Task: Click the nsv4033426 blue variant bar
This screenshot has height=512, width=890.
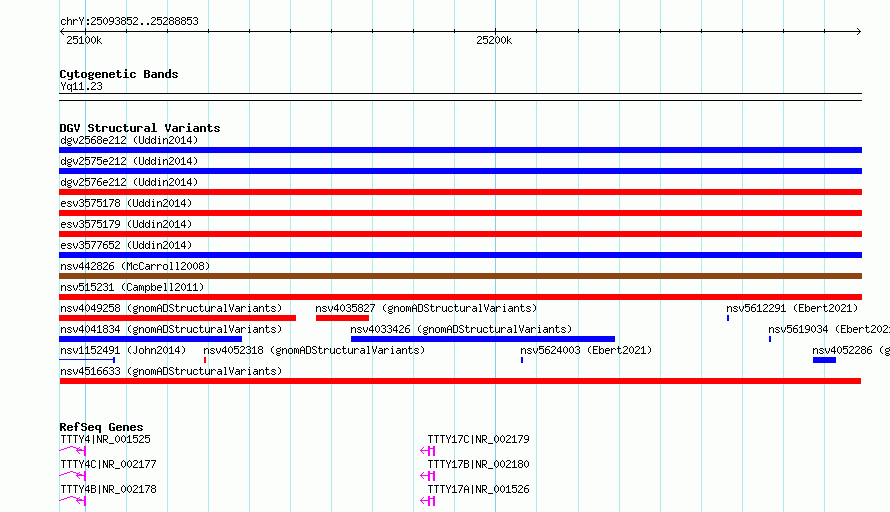Action: pyautogui.click(x=483, y=339)
